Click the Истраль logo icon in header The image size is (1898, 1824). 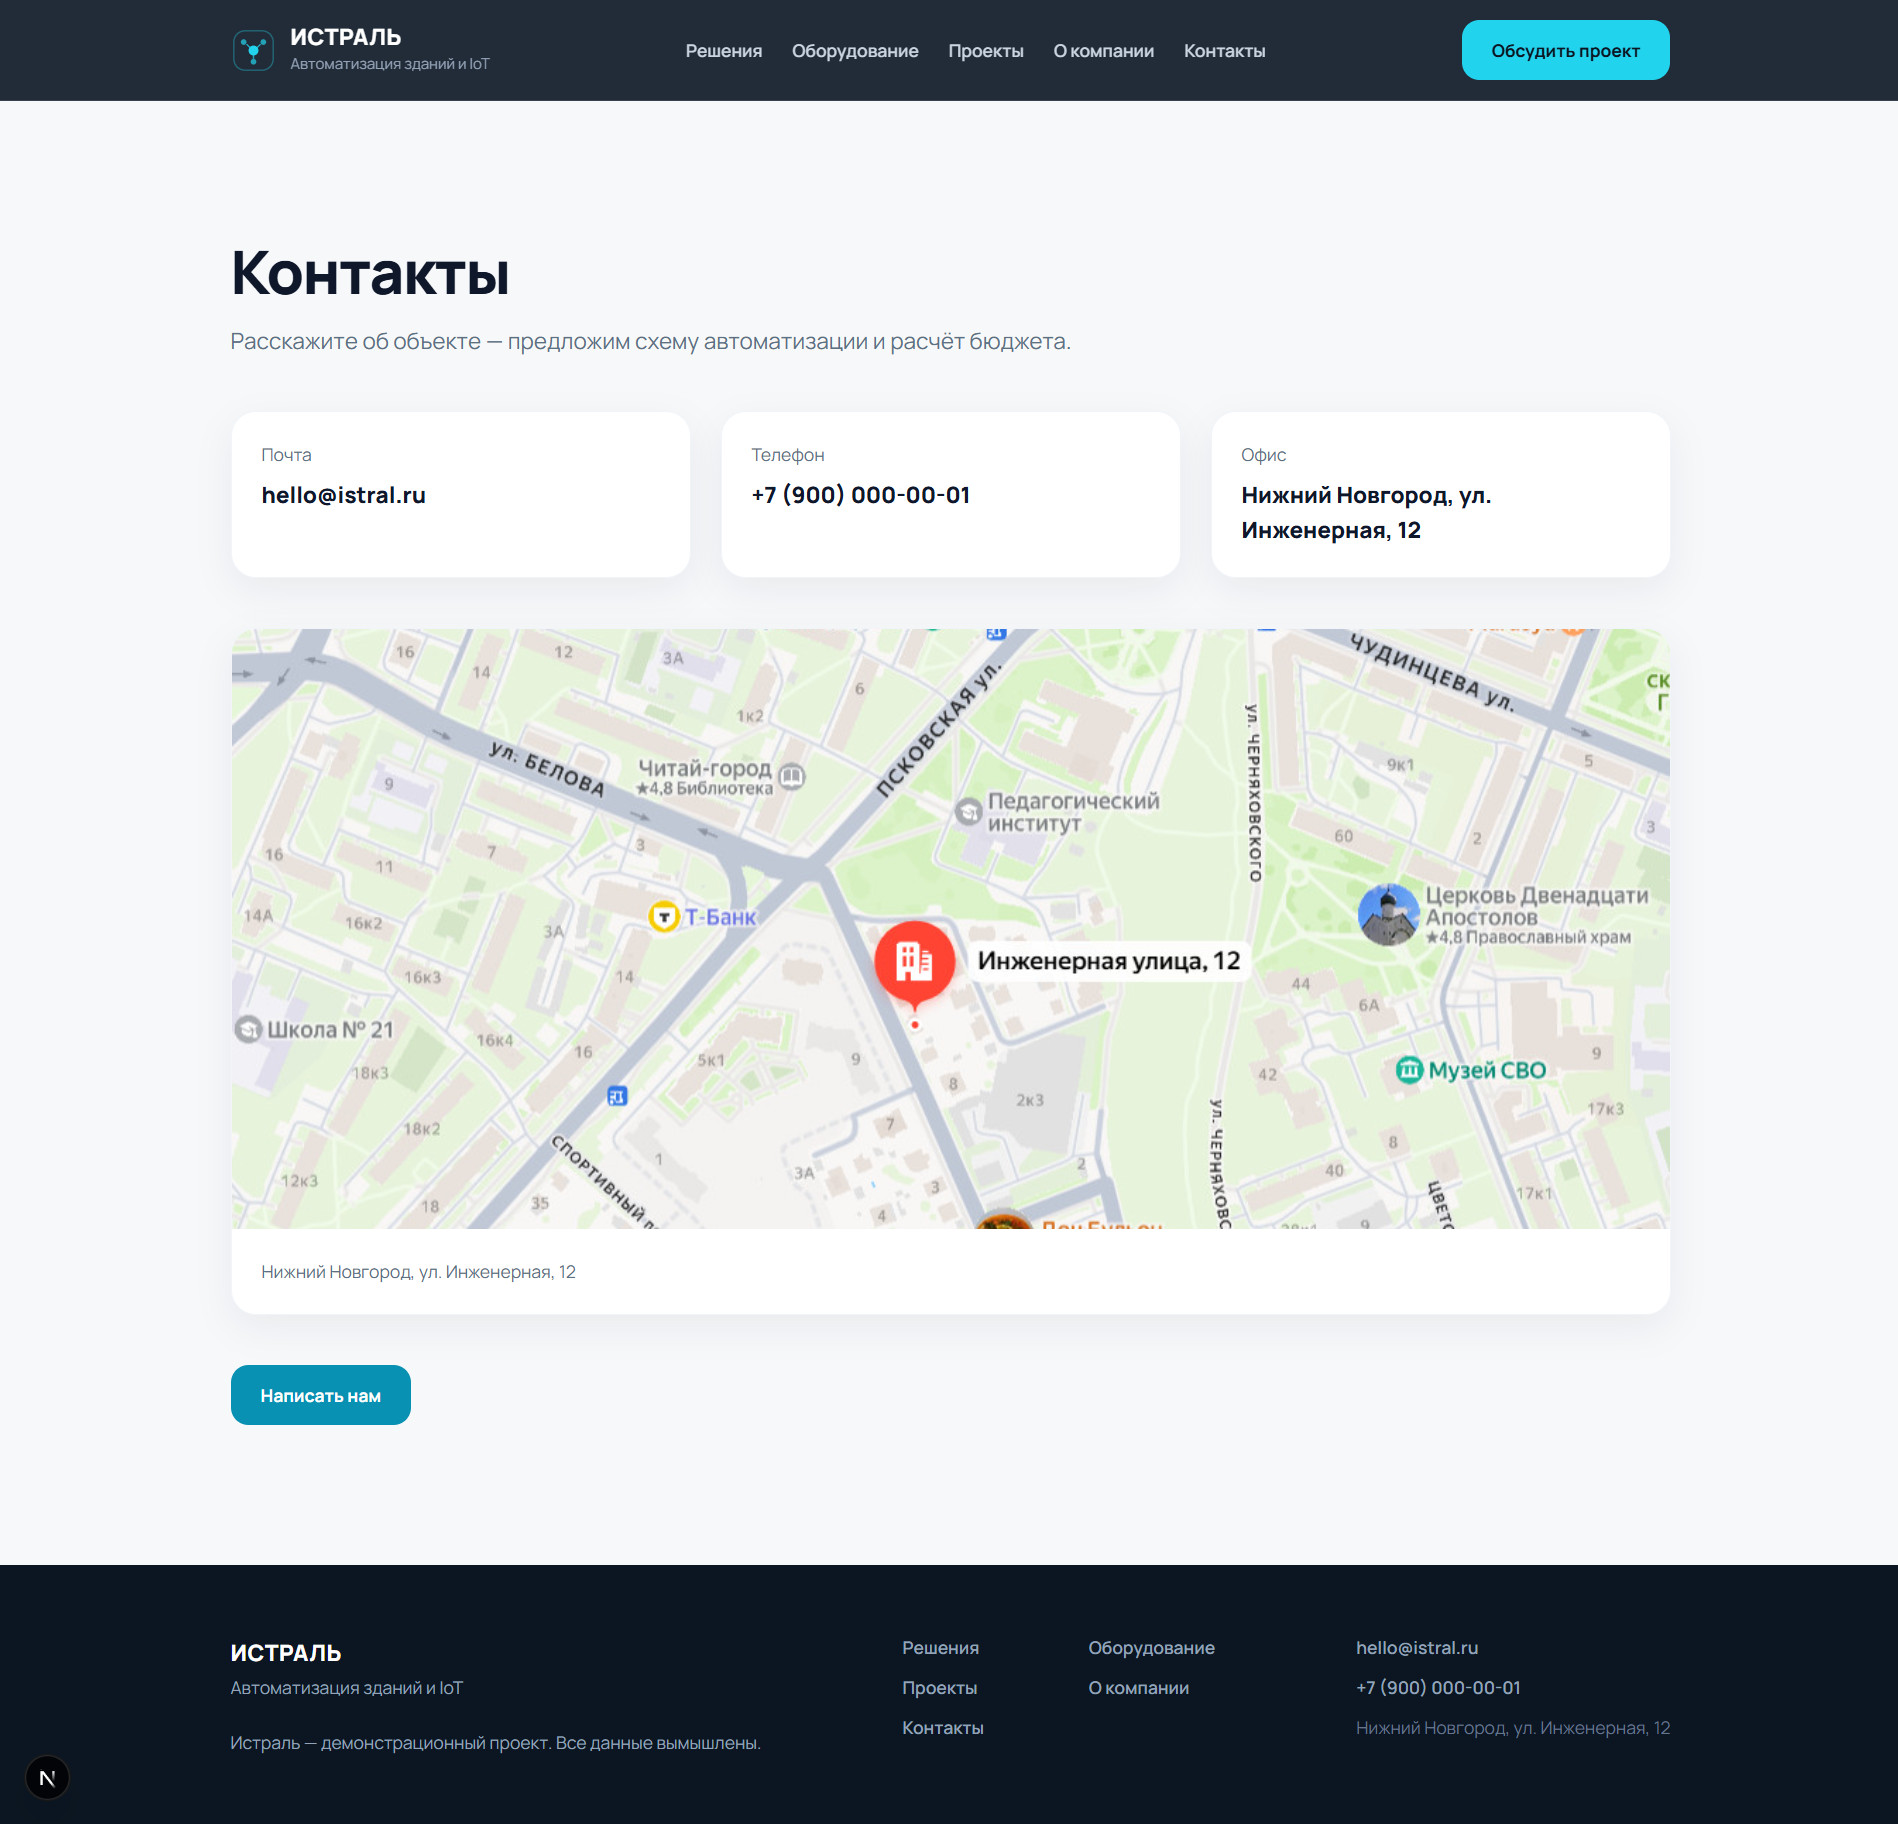[253, 50]
